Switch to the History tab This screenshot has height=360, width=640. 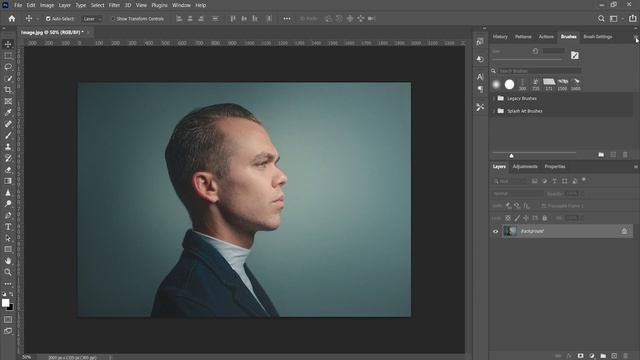point(500,37)
